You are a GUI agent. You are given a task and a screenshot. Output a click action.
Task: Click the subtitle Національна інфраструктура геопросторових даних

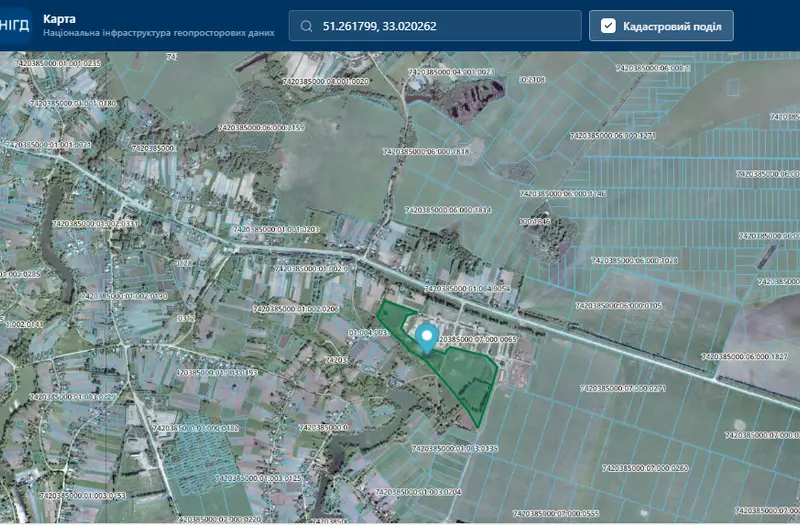[x=159, y=33]
